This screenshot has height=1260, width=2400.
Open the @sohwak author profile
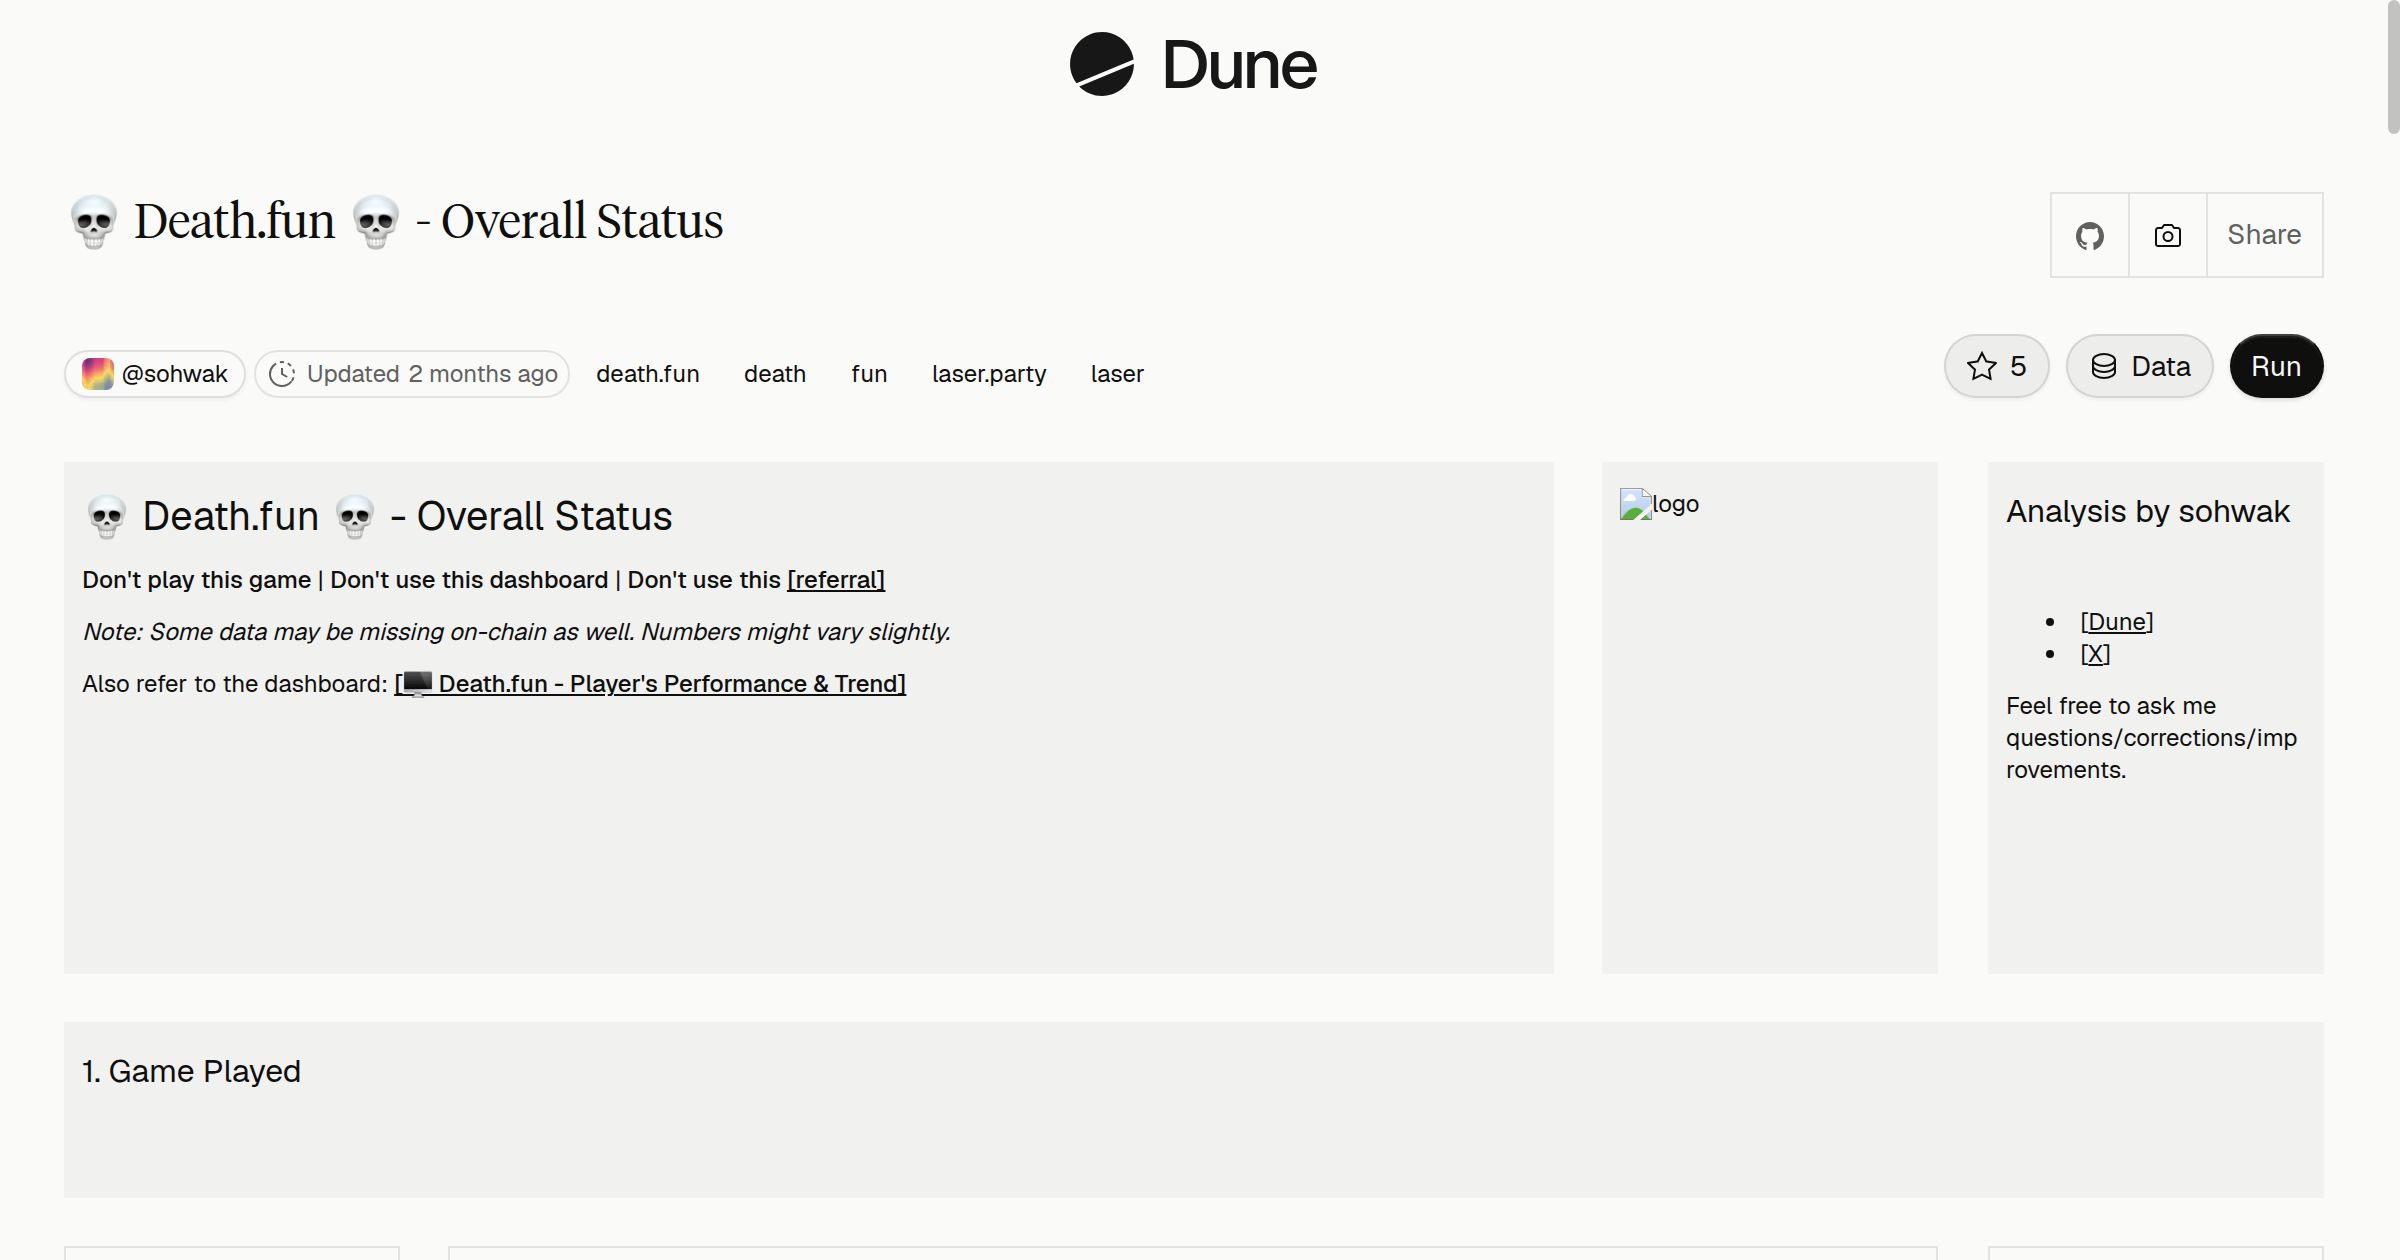pyautogui.click(x=155, y=374)
